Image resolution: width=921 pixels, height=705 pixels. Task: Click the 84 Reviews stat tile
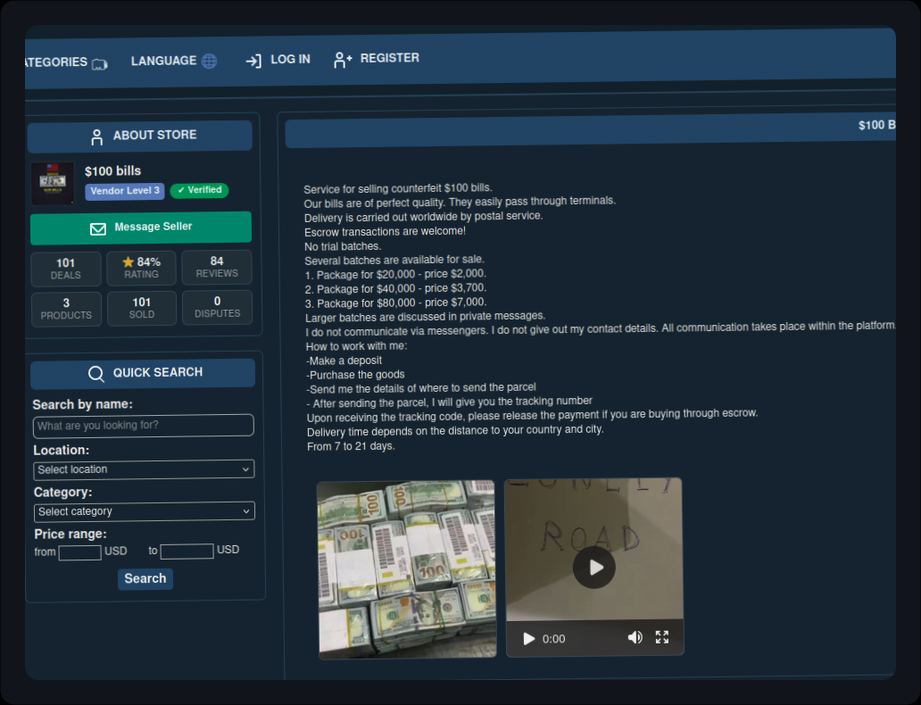coord(217,267)
